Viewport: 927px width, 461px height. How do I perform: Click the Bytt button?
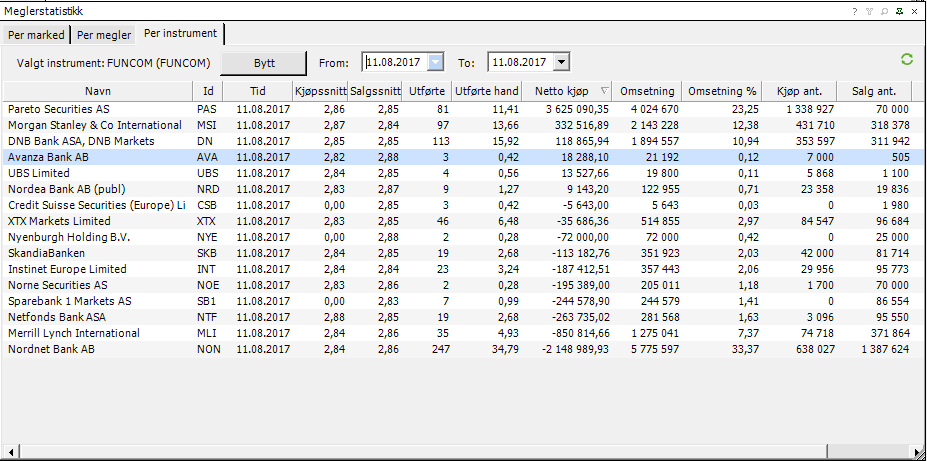[x=264, y=63]
